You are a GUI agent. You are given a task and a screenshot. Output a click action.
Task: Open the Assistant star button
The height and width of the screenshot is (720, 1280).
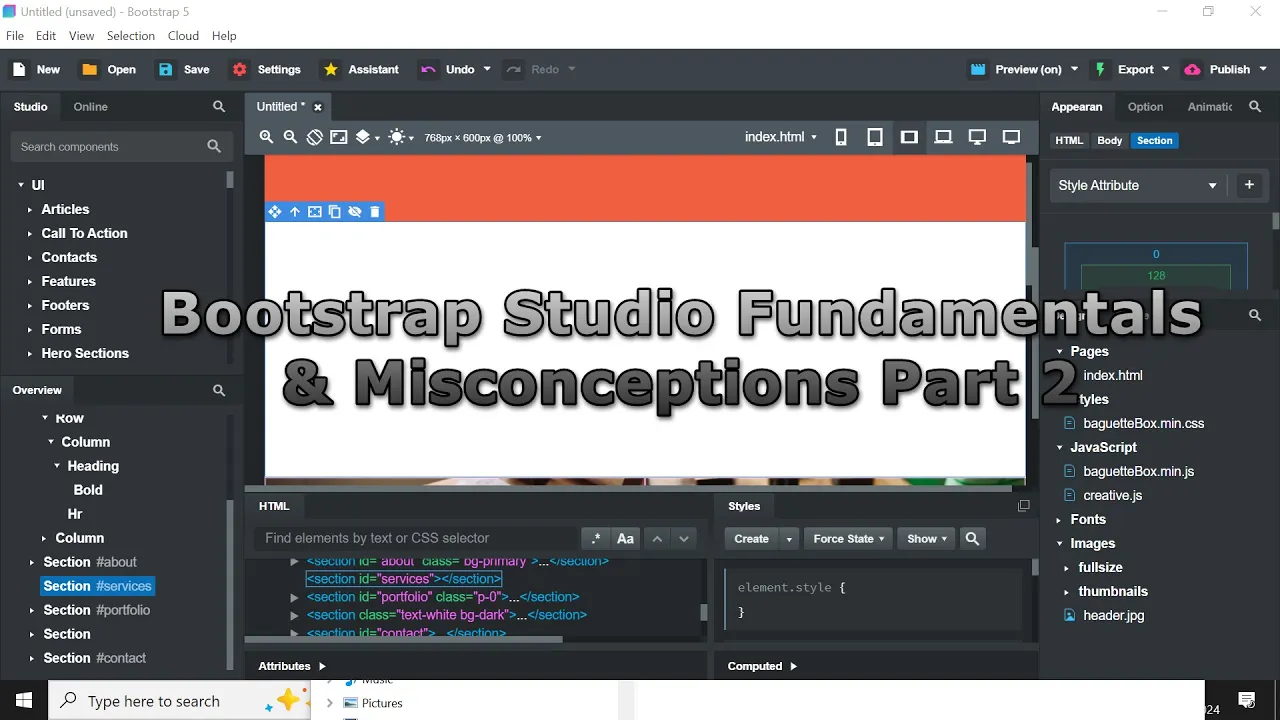(x=361, y=69)
